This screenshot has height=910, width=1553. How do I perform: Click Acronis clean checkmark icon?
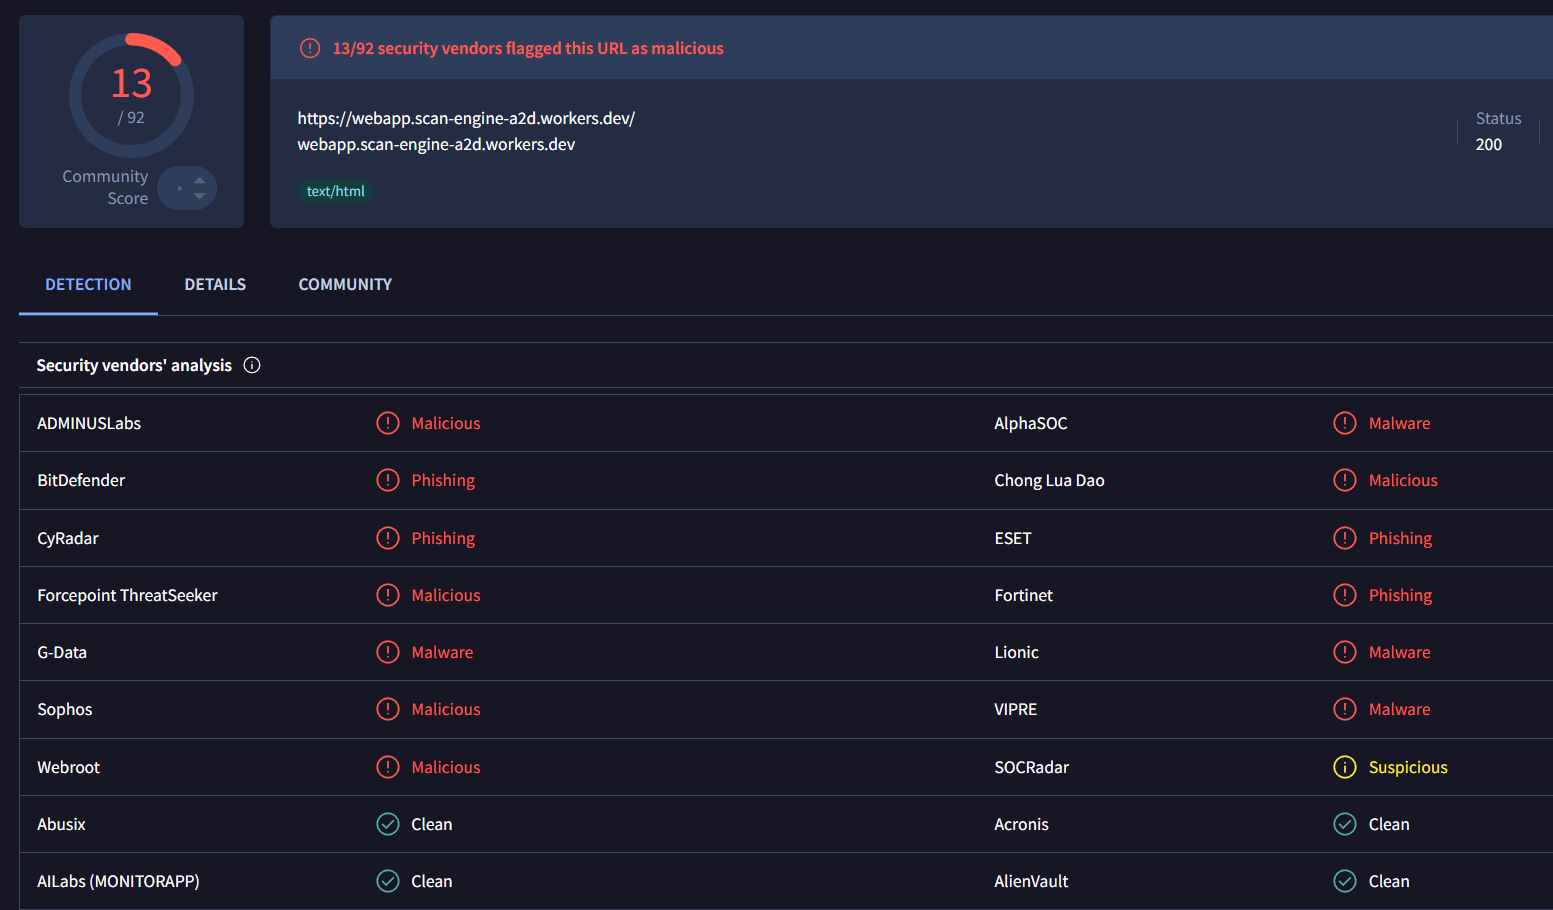pyautogui.click(x=1345, y=824)
